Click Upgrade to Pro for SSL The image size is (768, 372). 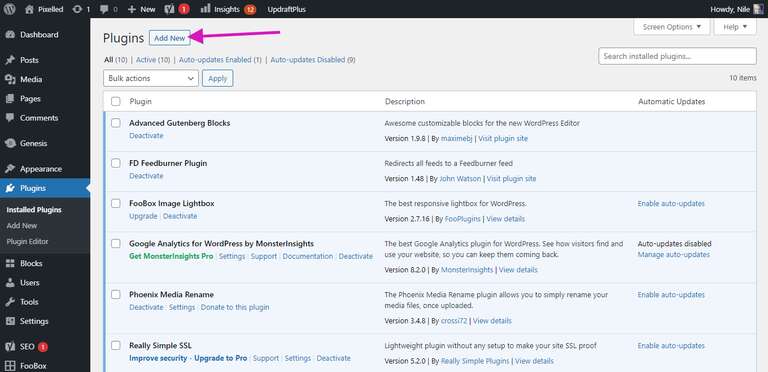click(x=220, y=358)
